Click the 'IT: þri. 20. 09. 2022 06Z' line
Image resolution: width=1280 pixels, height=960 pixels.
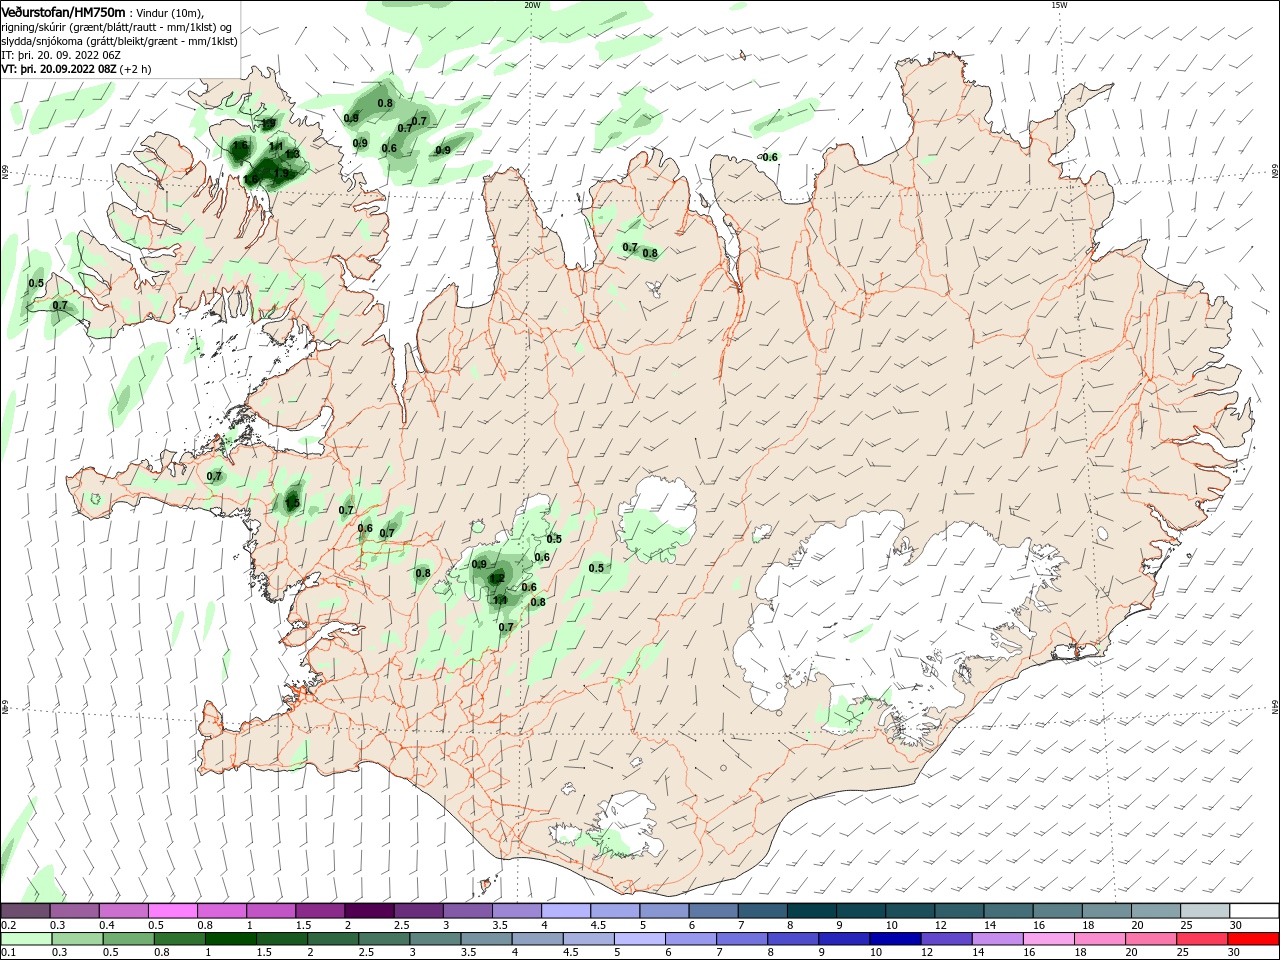pyautogui.click(x=61, y=55)
